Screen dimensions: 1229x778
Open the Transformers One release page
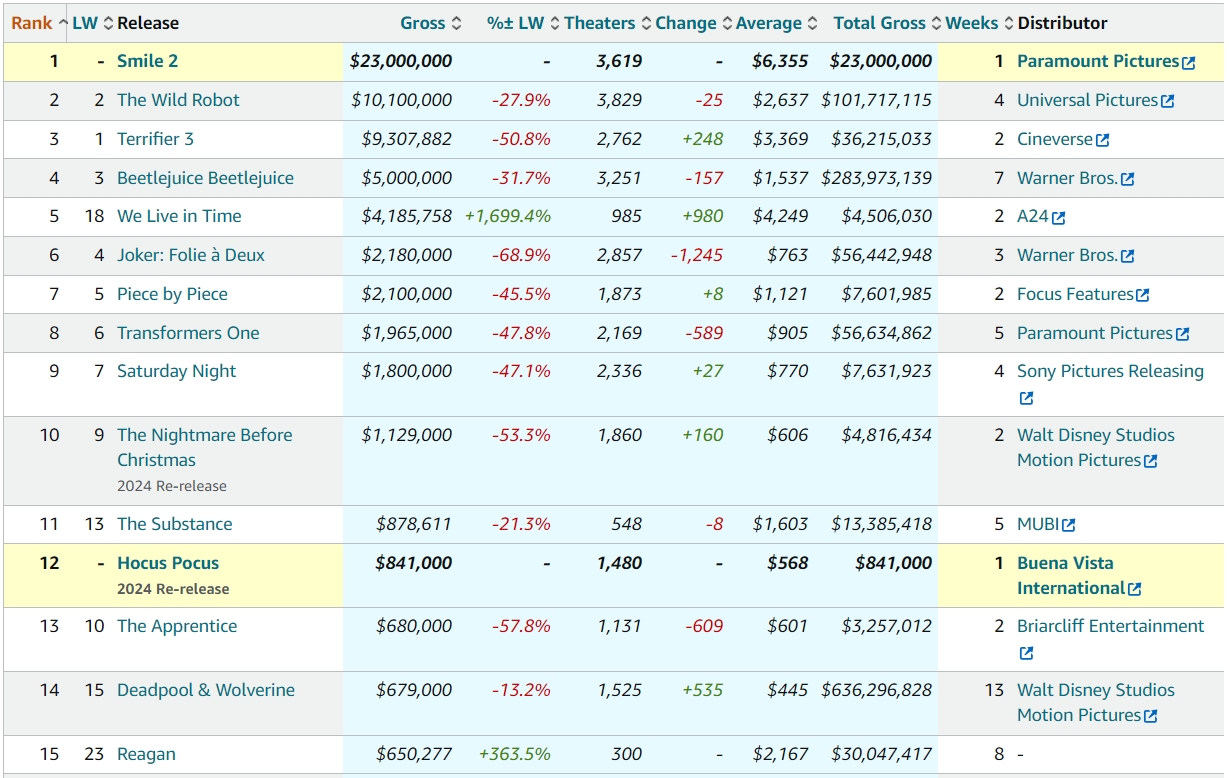[188, 333]
